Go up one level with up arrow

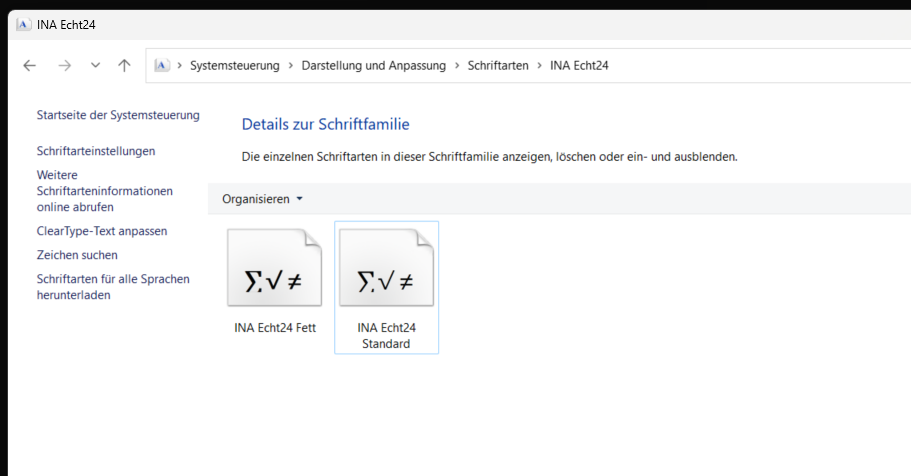pos(124,66)
